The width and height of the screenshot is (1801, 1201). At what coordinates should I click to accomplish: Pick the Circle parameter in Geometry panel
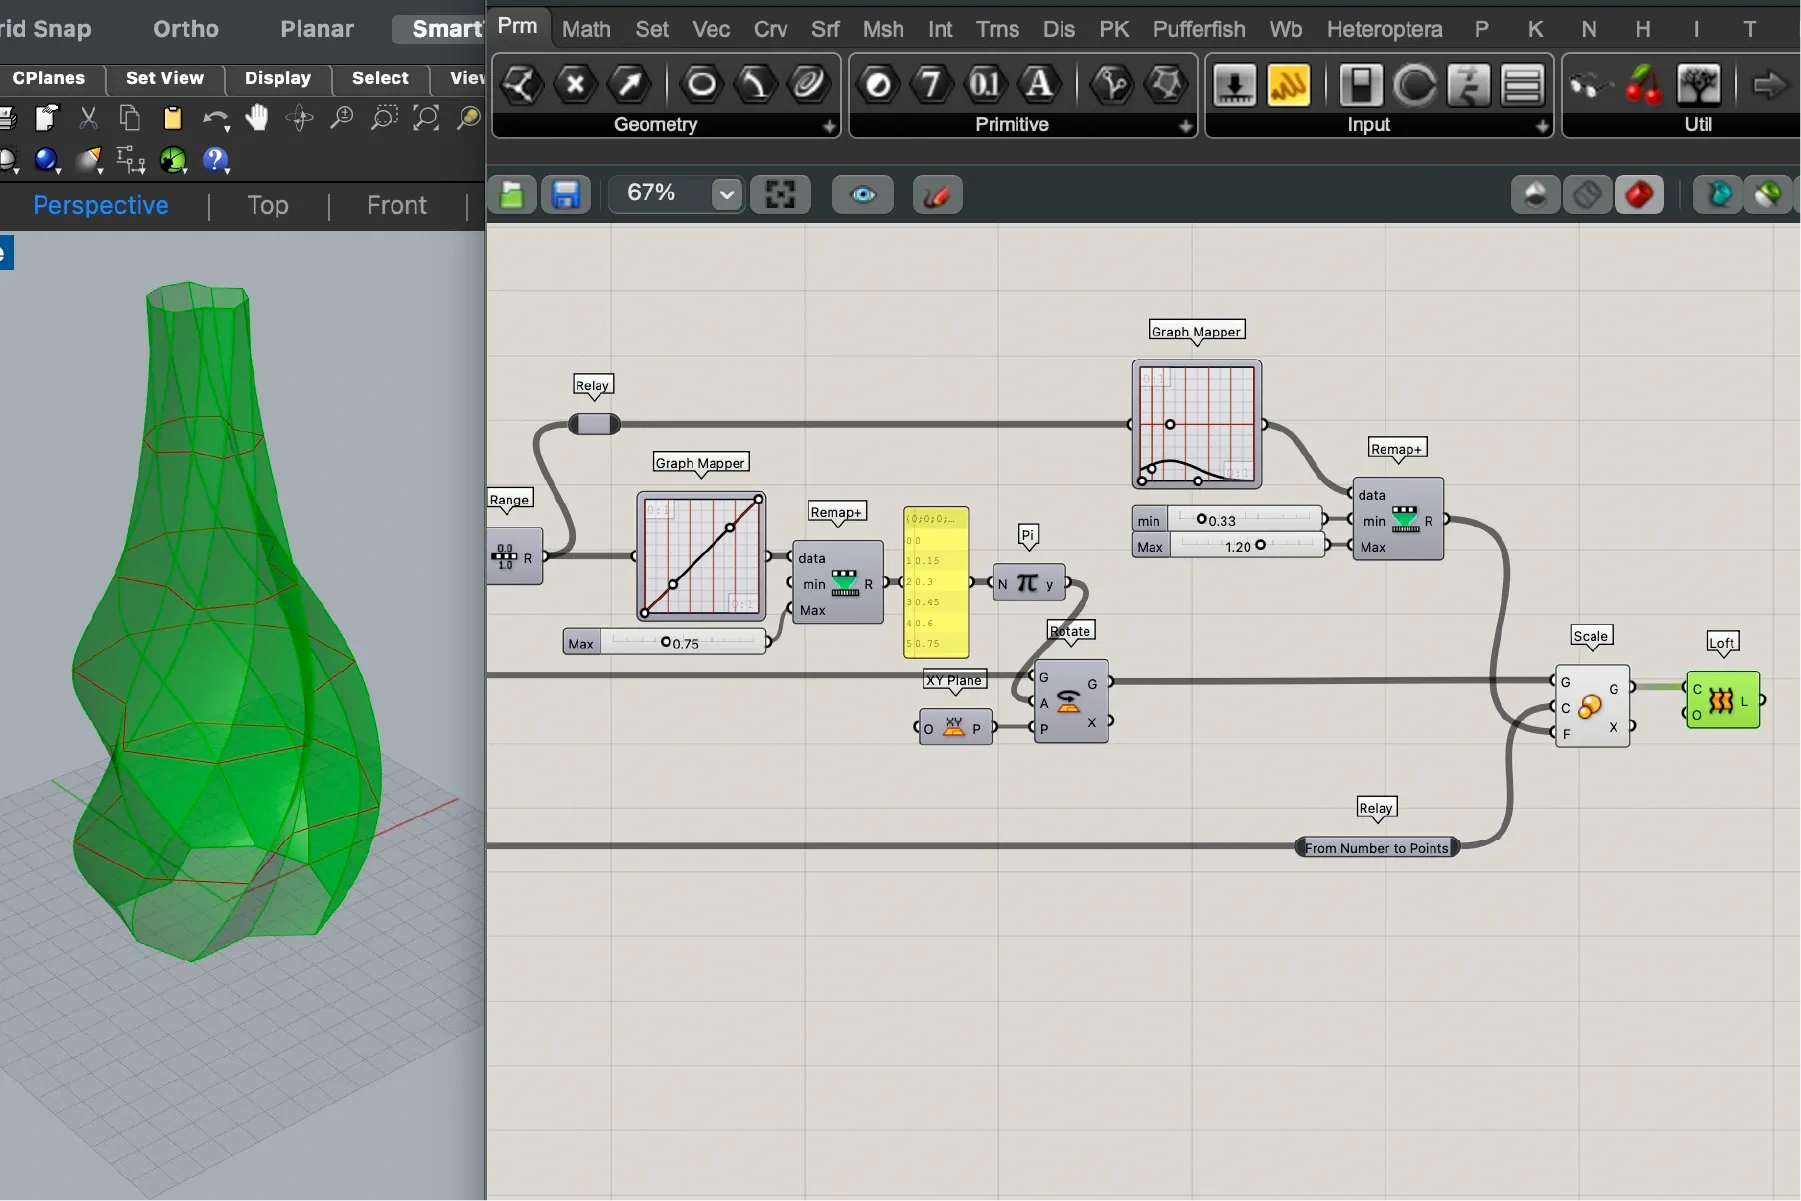(702, 84)
